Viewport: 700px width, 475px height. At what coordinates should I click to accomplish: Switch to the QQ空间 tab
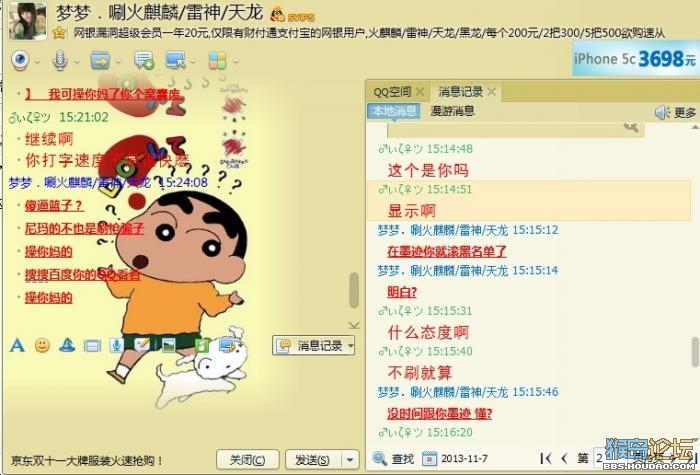pyautogui.click(x=392, y=92)
